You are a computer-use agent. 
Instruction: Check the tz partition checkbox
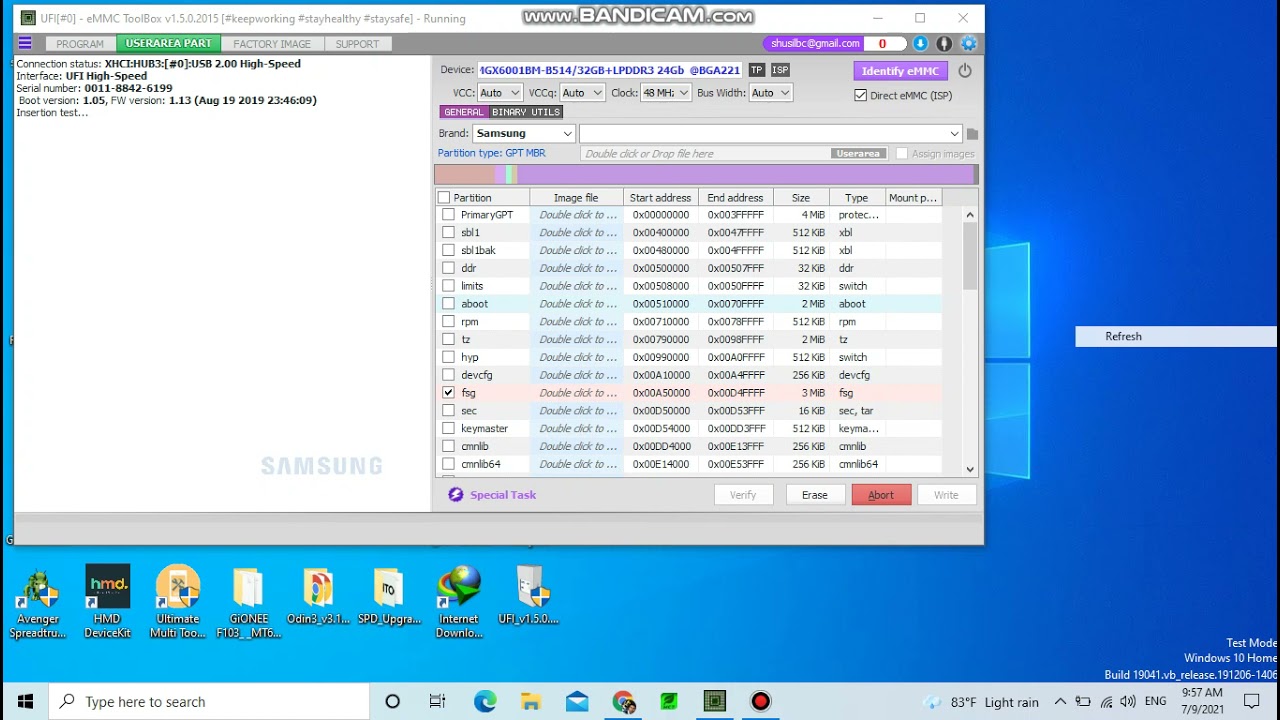click(x=448, y=339)
